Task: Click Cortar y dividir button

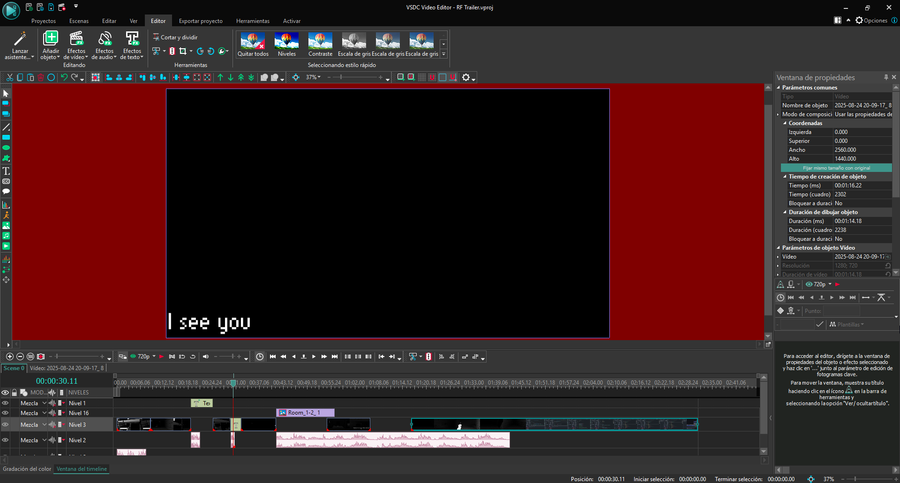Action: tap(175, 37)
